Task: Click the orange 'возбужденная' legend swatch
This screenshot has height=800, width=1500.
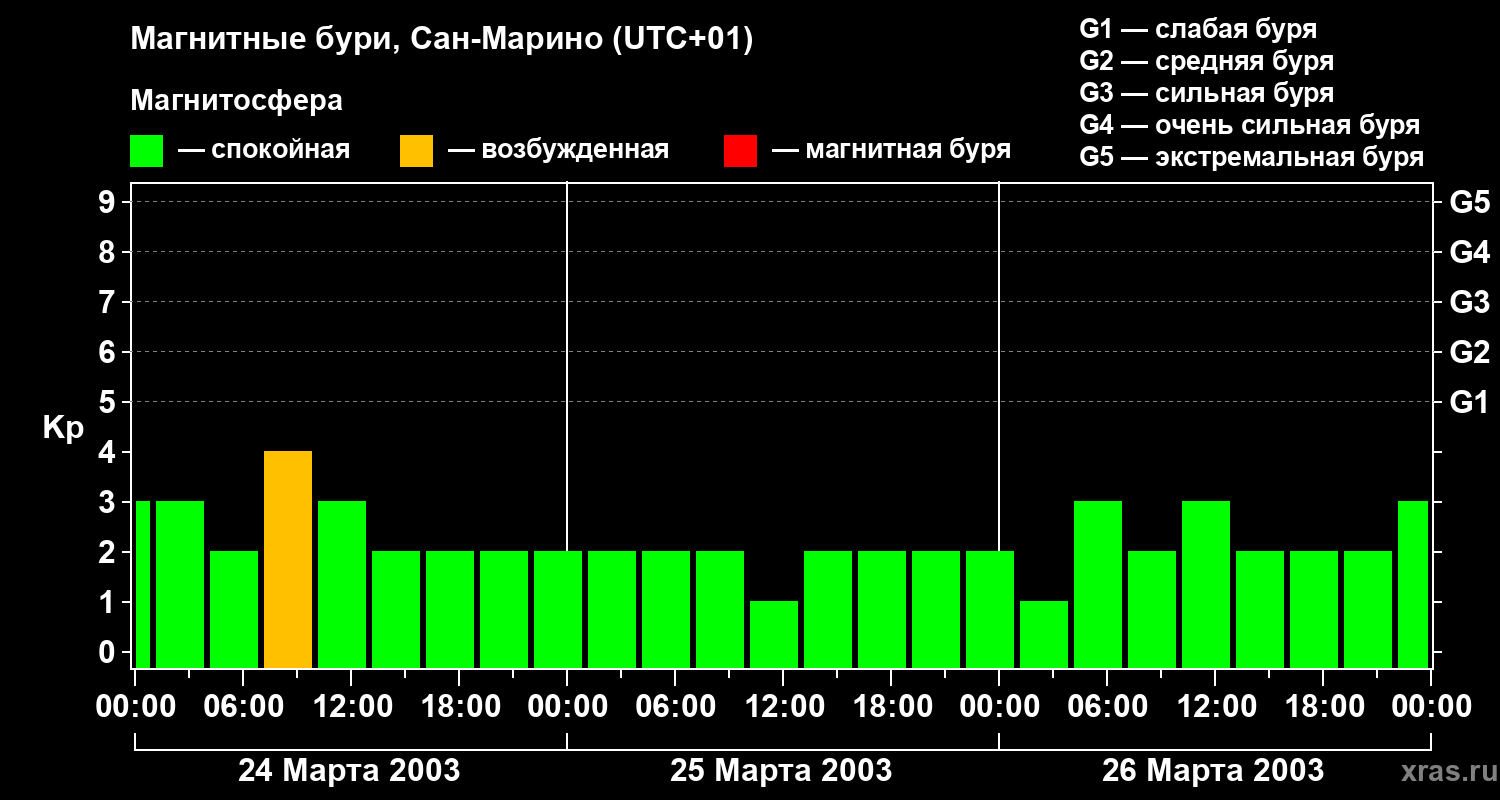Action: [x=417, y=151]
